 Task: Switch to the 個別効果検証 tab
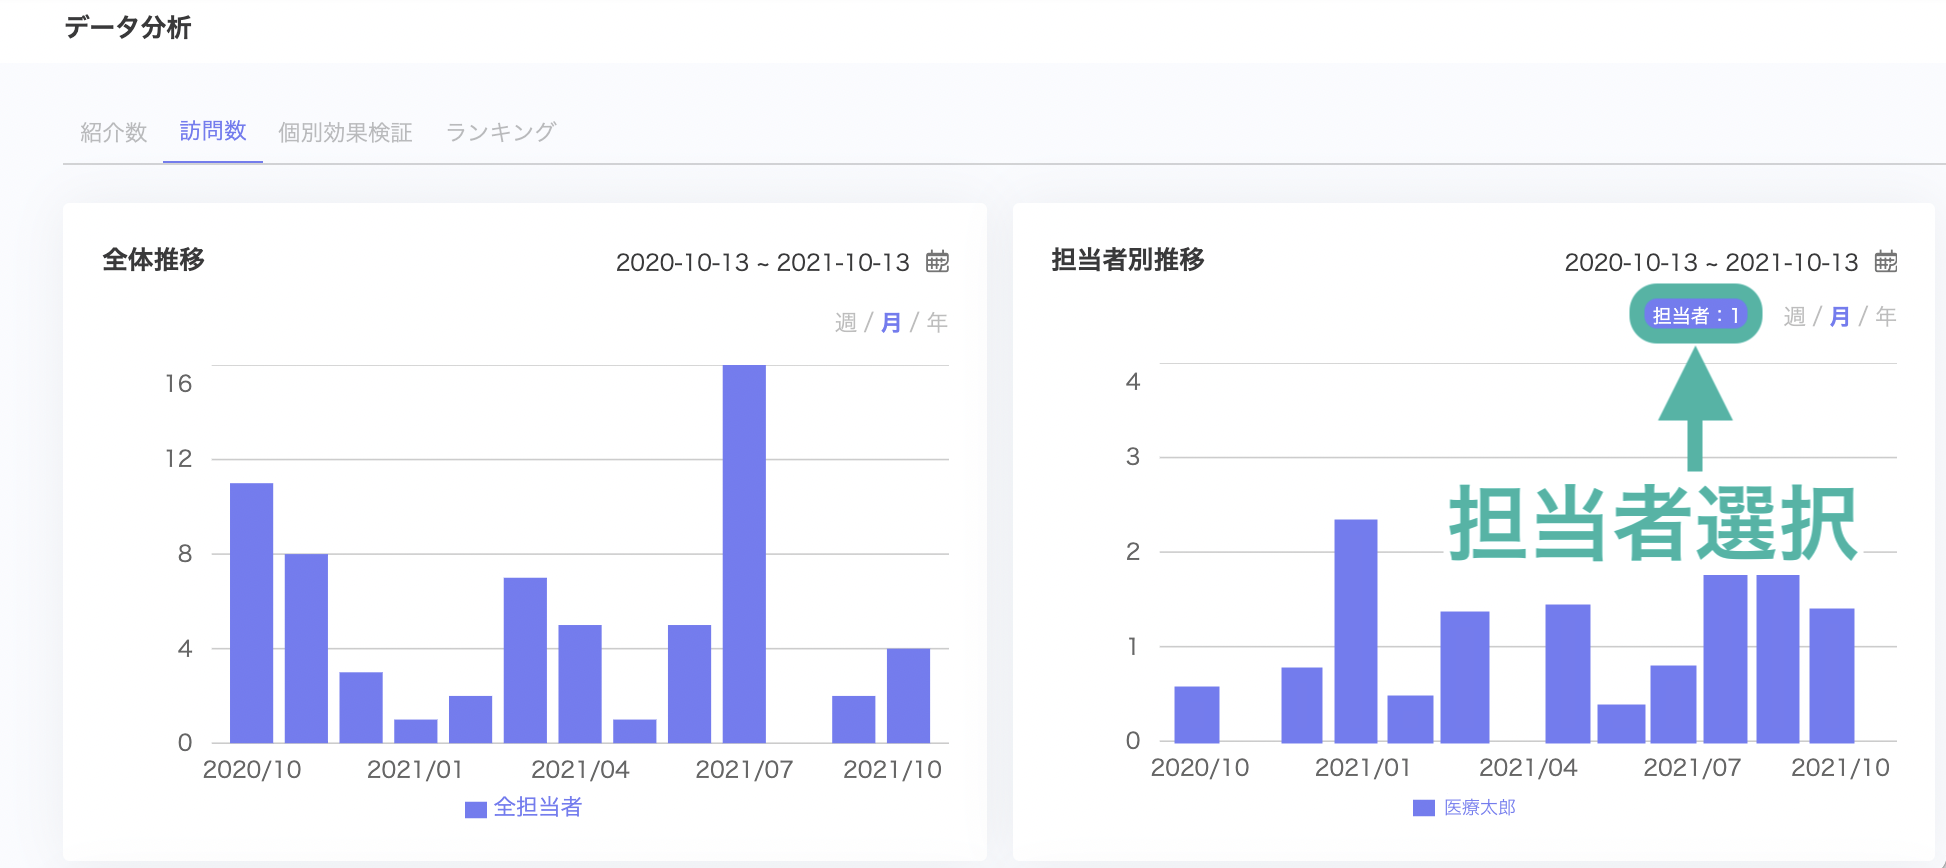tap(345, 132)
